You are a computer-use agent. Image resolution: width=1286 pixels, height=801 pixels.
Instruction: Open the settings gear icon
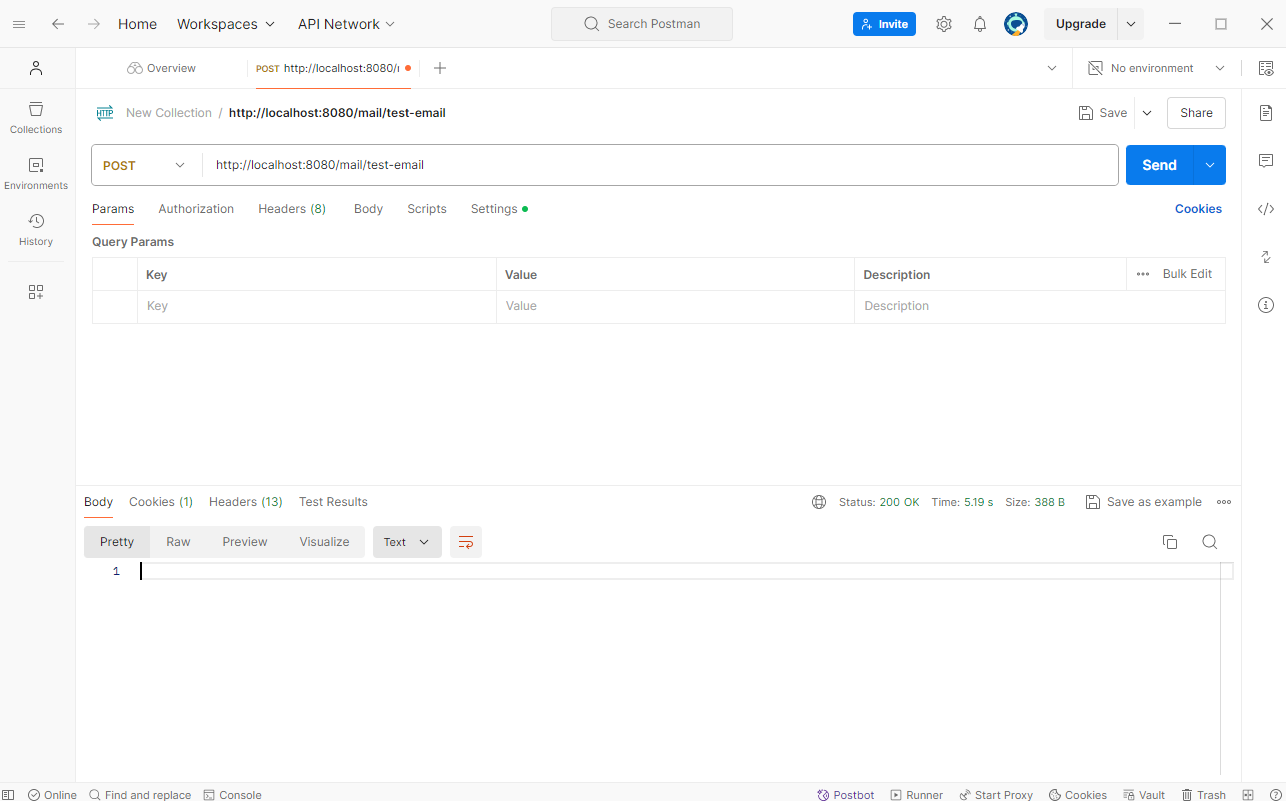coord(944,24)
